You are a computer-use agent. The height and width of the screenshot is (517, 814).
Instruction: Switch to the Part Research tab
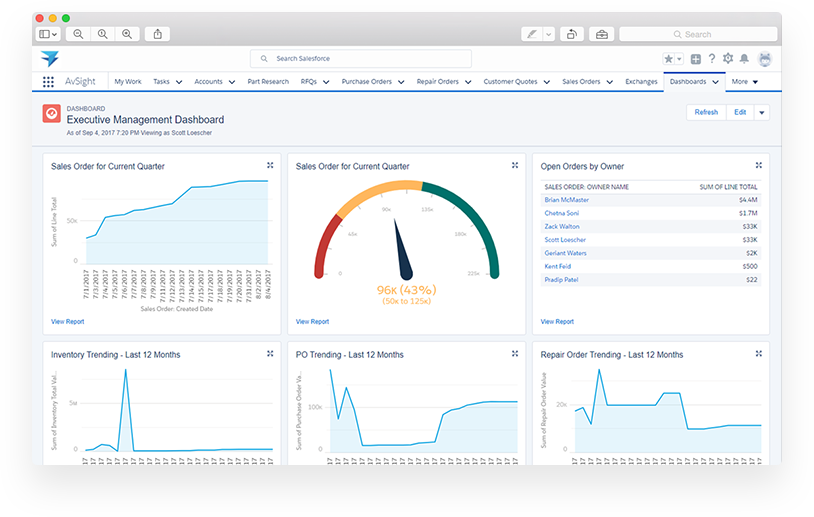(268, 82)
